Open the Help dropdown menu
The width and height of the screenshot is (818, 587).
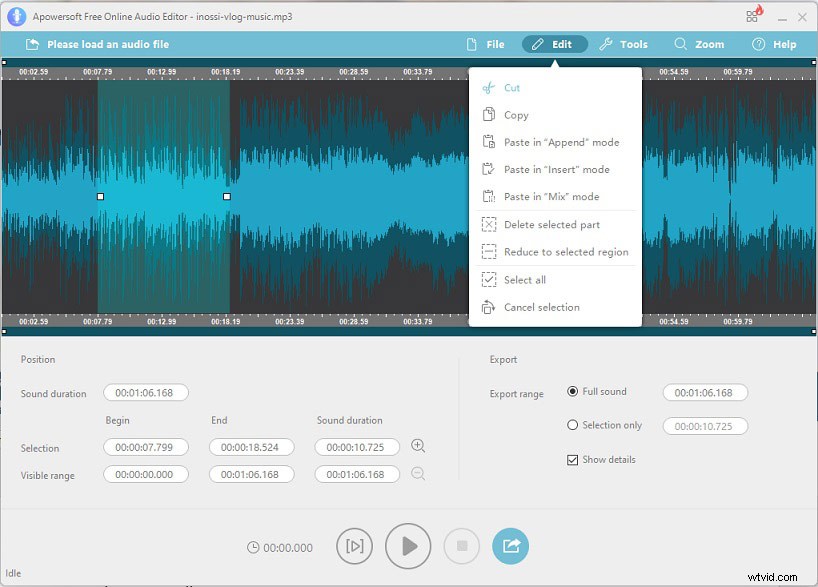coord(775,44)
